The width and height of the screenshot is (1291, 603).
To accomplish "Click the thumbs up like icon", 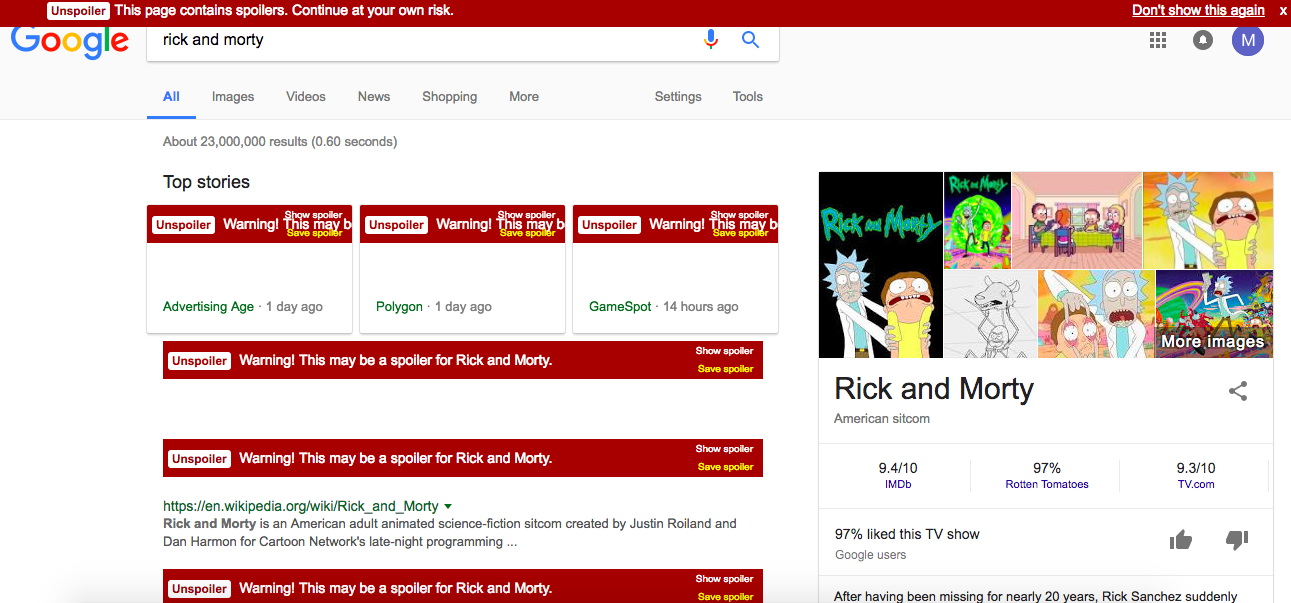I will point(1181,541).
